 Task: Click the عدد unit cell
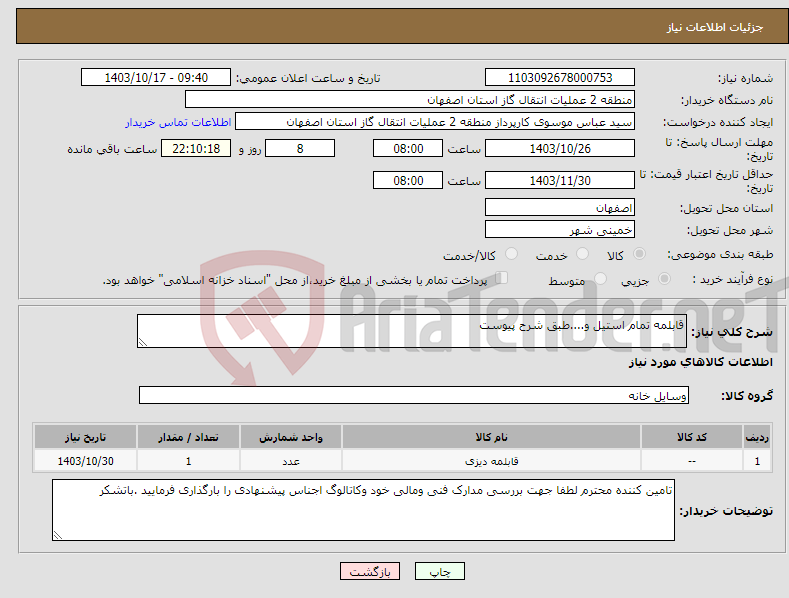[291, 461]
